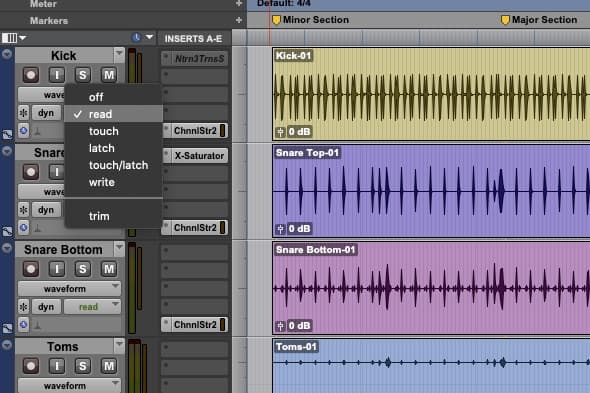Open Snare Bottom track name dropdown arrow
590x393 pixels.
click(119, 248)
